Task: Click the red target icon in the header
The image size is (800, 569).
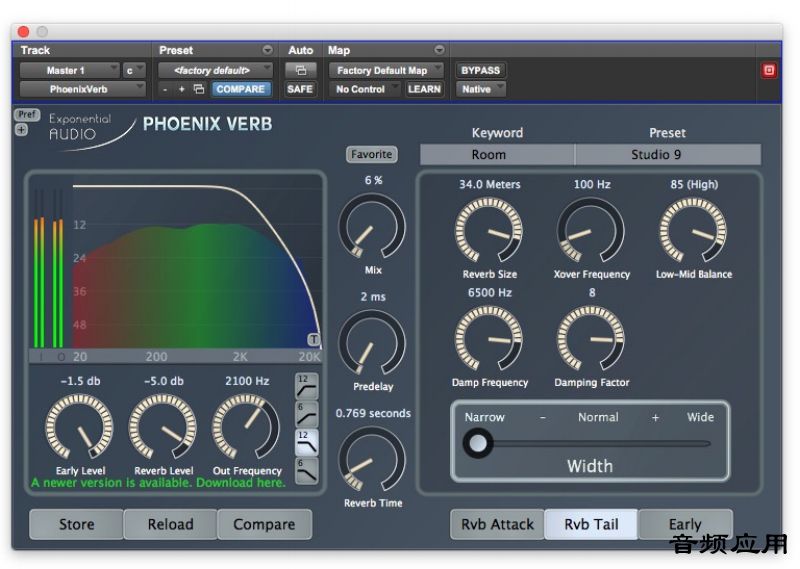Action: click(769, 70)
